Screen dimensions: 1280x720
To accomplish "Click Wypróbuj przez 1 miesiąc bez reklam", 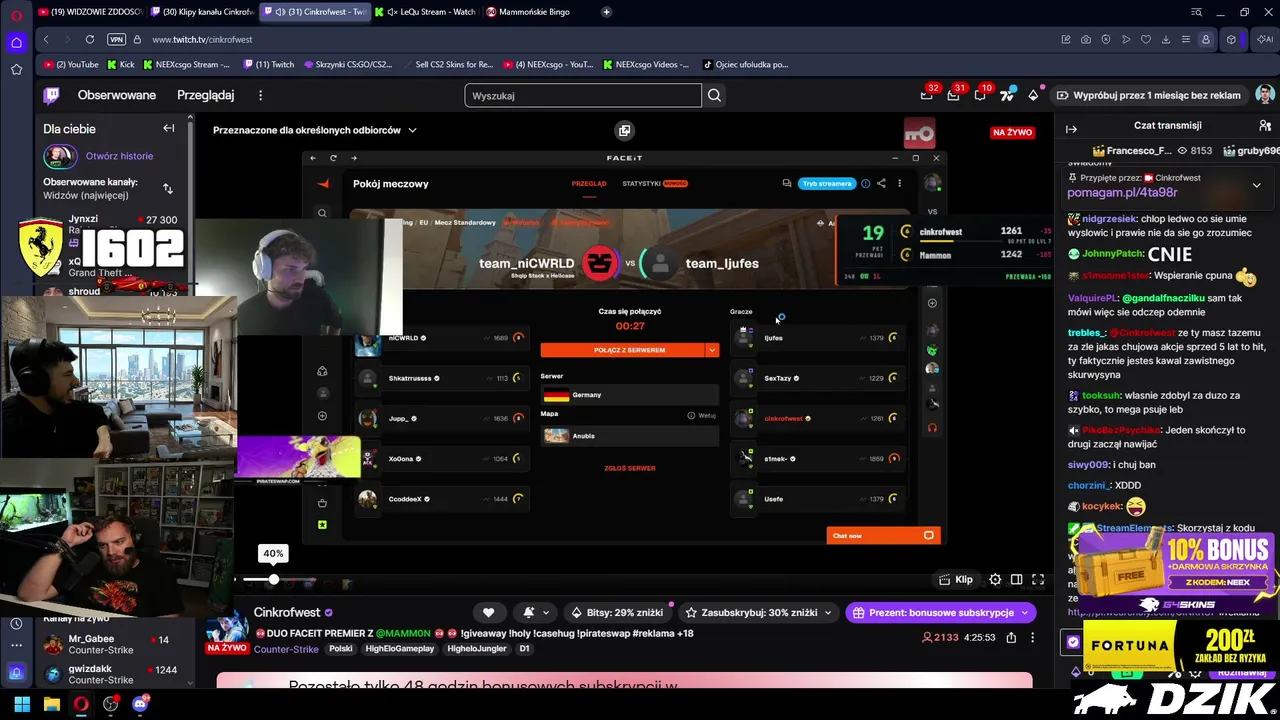I will coord(1148,95).
